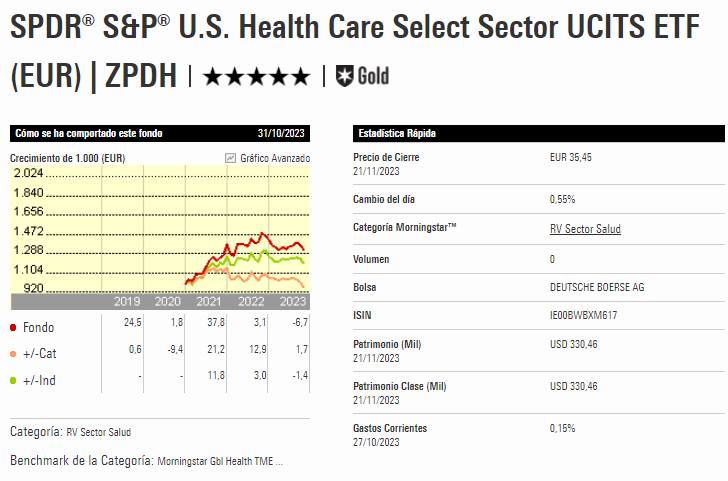Click the DEUTSCHE BOERSE AG exchange value
The height and width of the screenshot is (481, 728).
pos(597,288)
